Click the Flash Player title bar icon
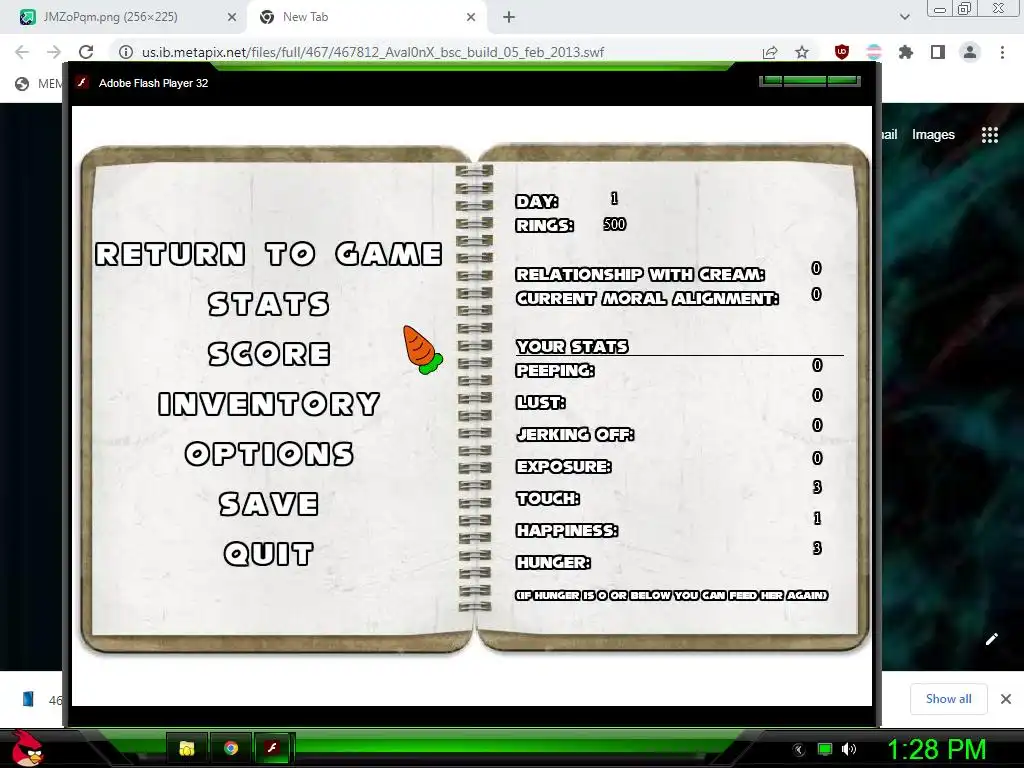The height and width of the screenshot is (768, 1024). pos(82,82)
